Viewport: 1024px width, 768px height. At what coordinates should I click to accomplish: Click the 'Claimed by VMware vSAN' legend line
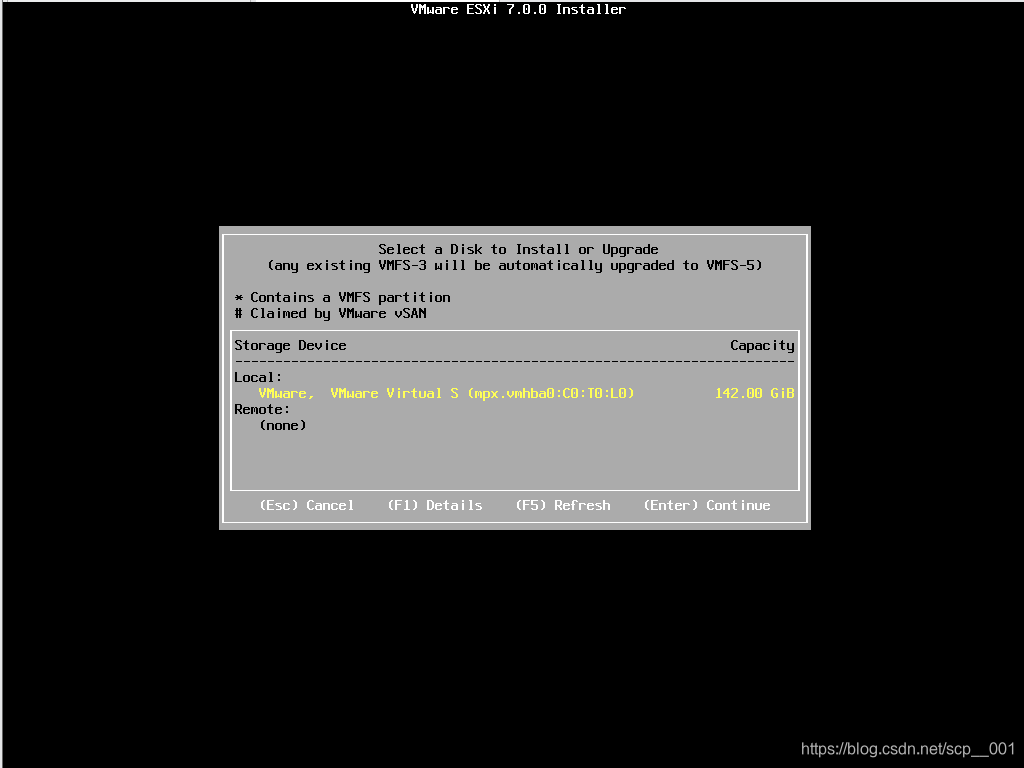click(x=330, y=313)
